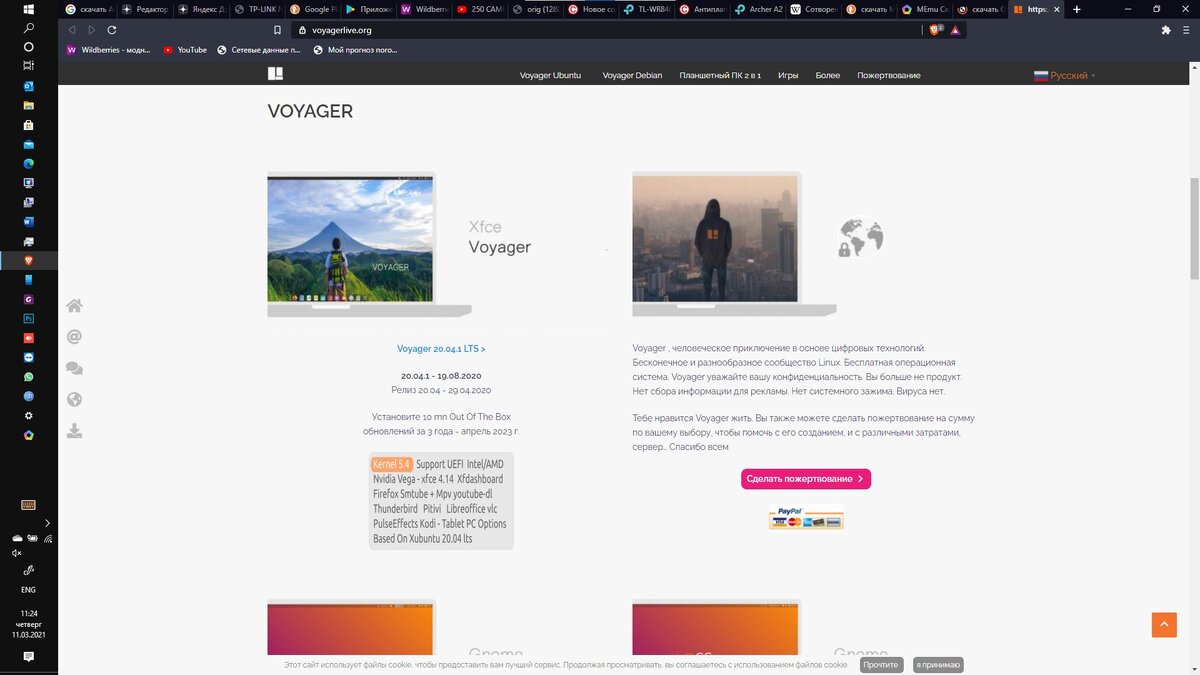1200x675 pixels.
Task: Click the @ contact icon in the sidebar
Action: coord(74,337)
